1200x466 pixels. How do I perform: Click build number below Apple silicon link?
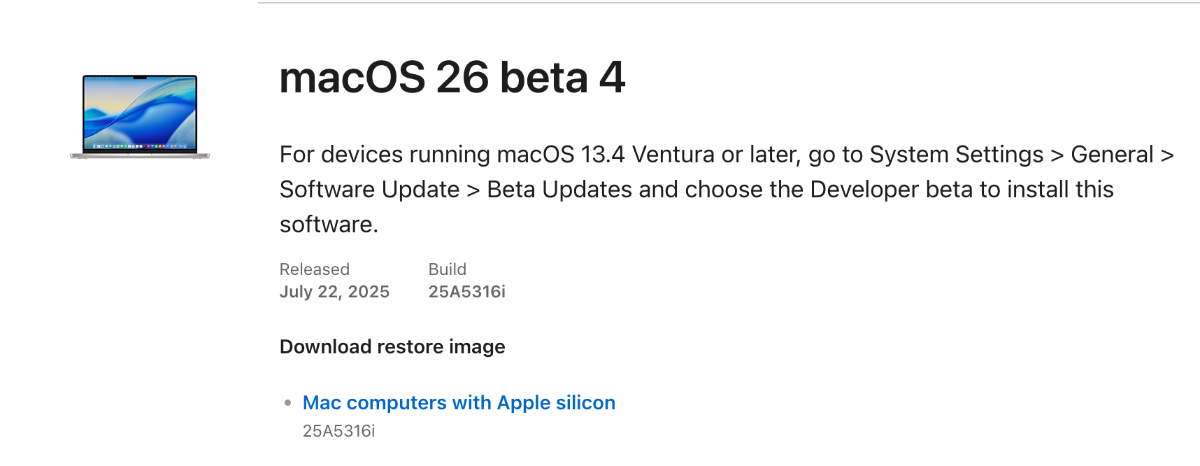click(x=339, y=431)
